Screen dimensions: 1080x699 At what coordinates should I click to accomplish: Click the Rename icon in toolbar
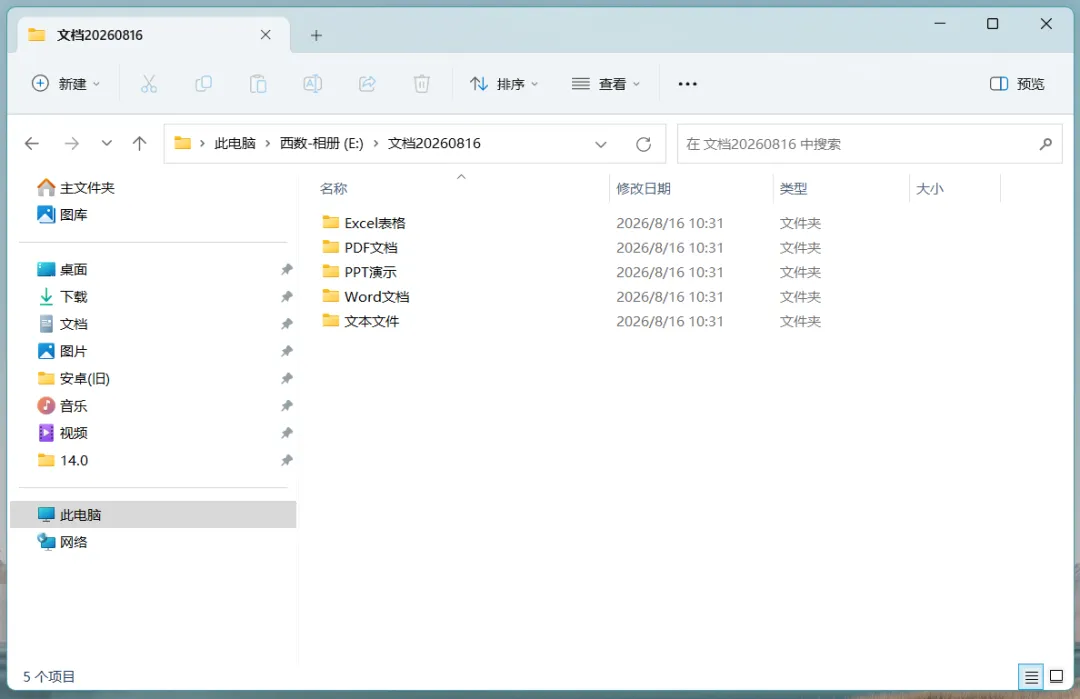(313, 84)
